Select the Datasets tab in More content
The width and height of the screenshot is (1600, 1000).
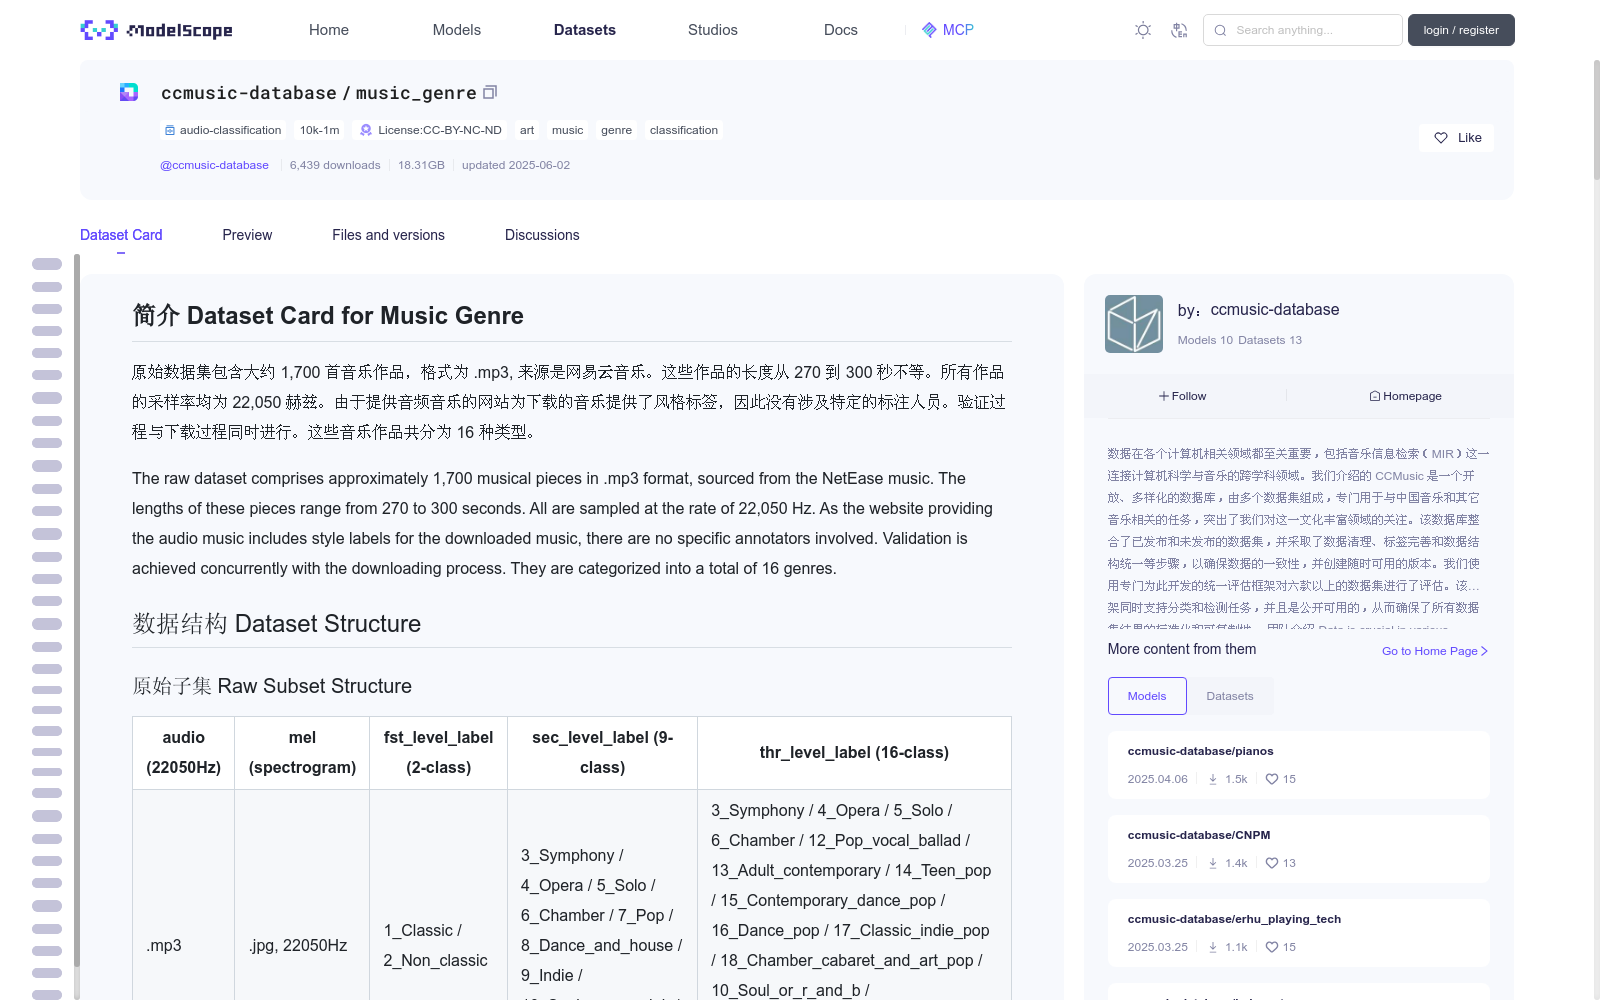(x=1230, y=696)
